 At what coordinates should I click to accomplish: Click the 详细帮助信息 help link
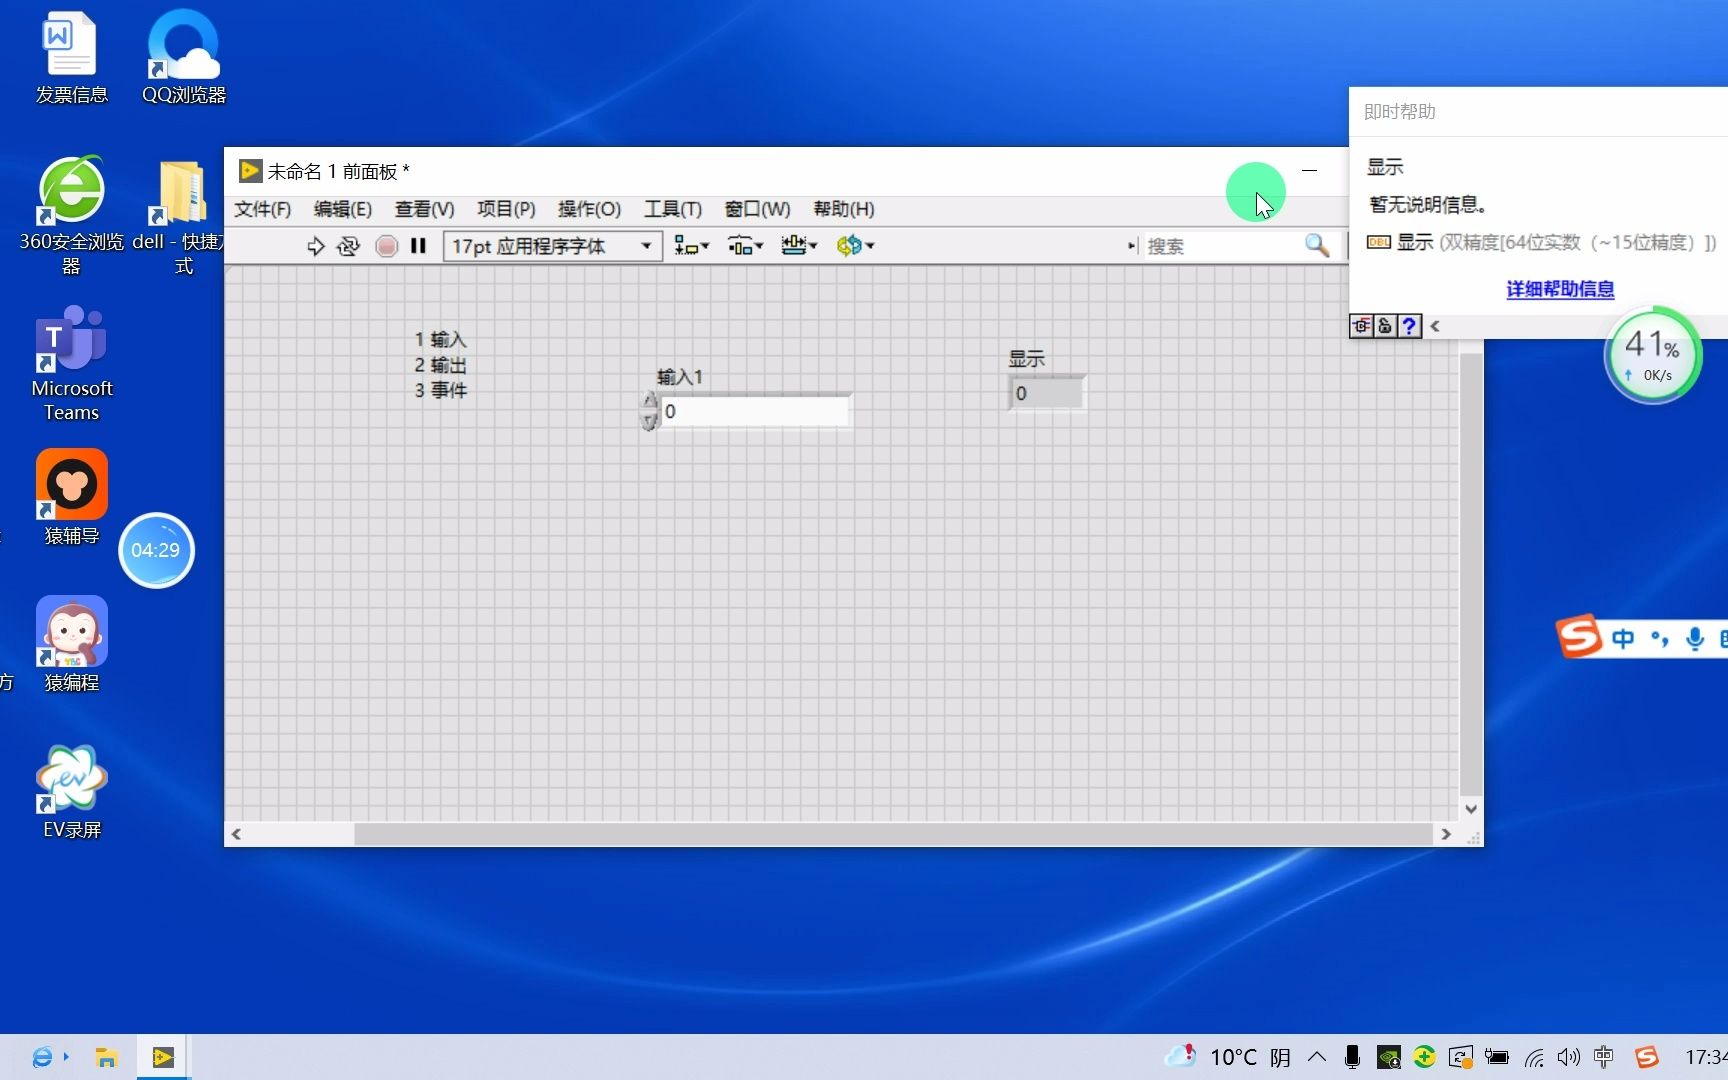coord(1559,289)
